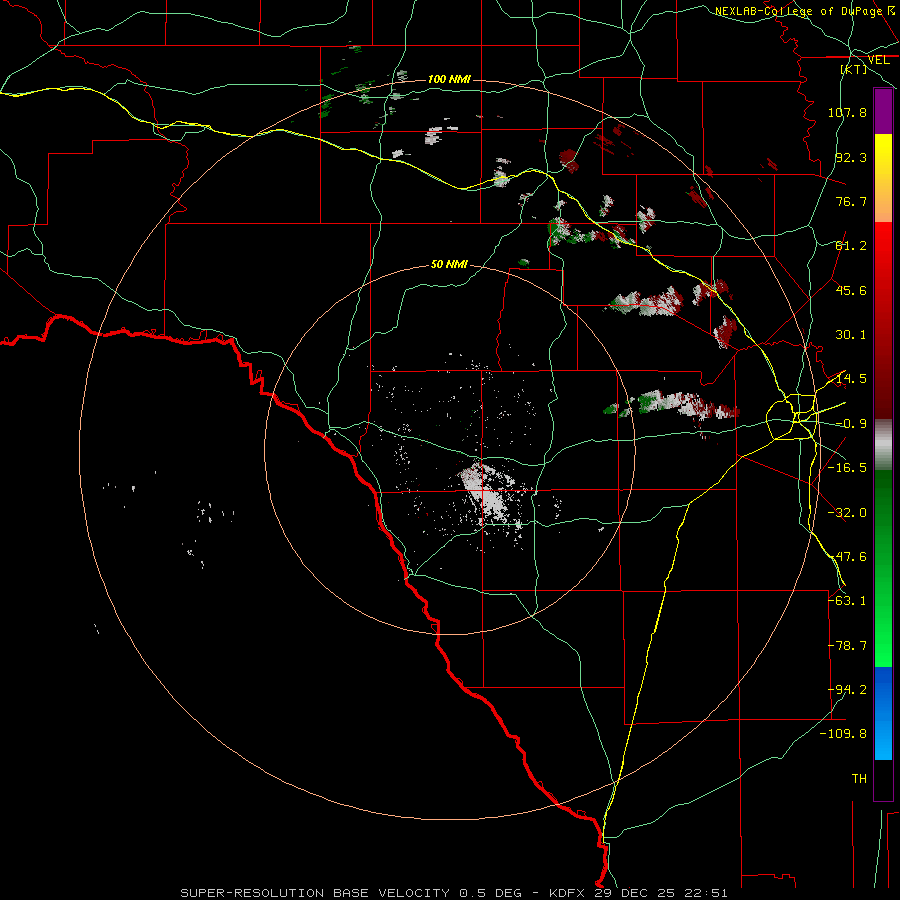Pick the blue segment of the color bar

883,713
